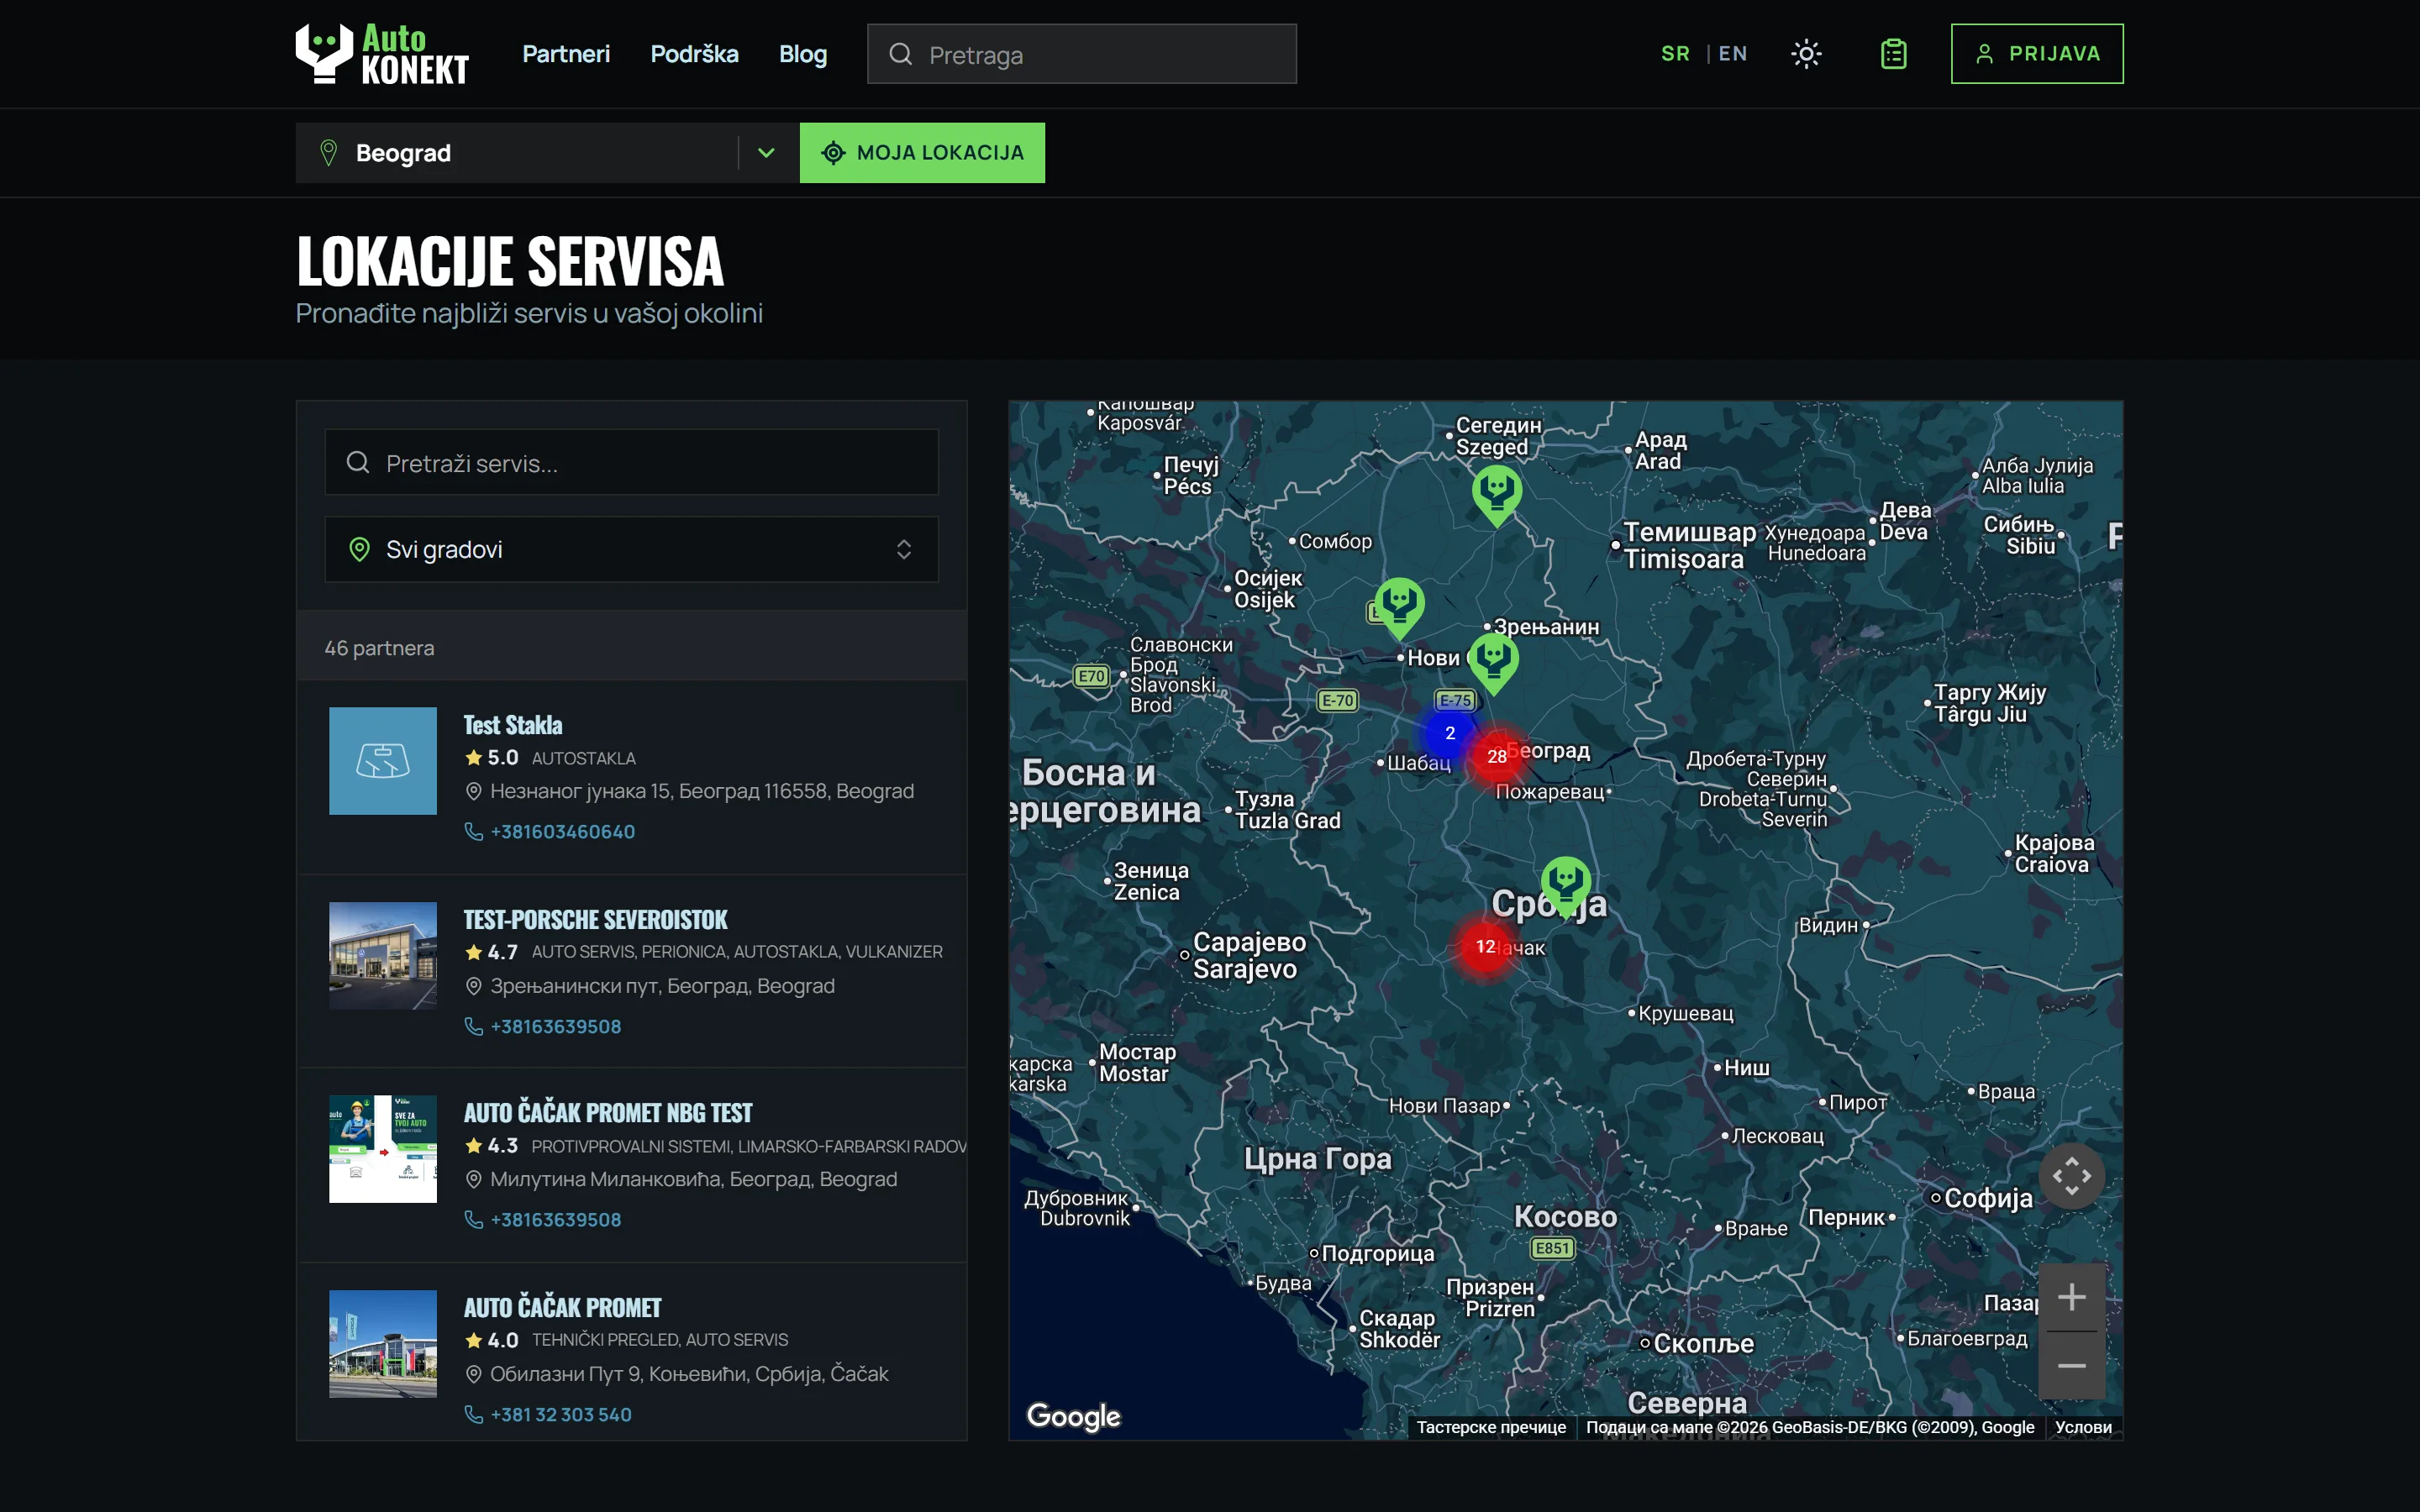Click the up-down arrows on Svi gradovi

[903, 549]
